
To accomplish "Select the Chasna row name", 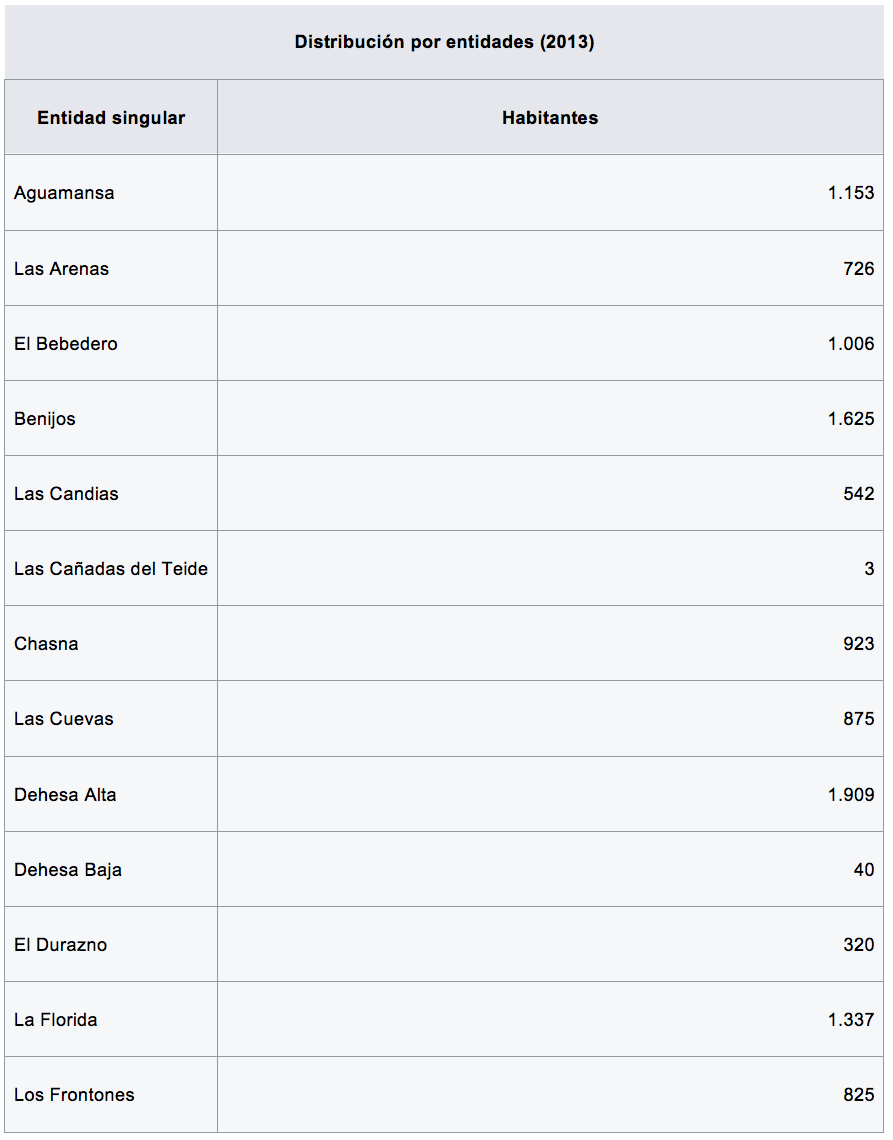I will 46,644.
